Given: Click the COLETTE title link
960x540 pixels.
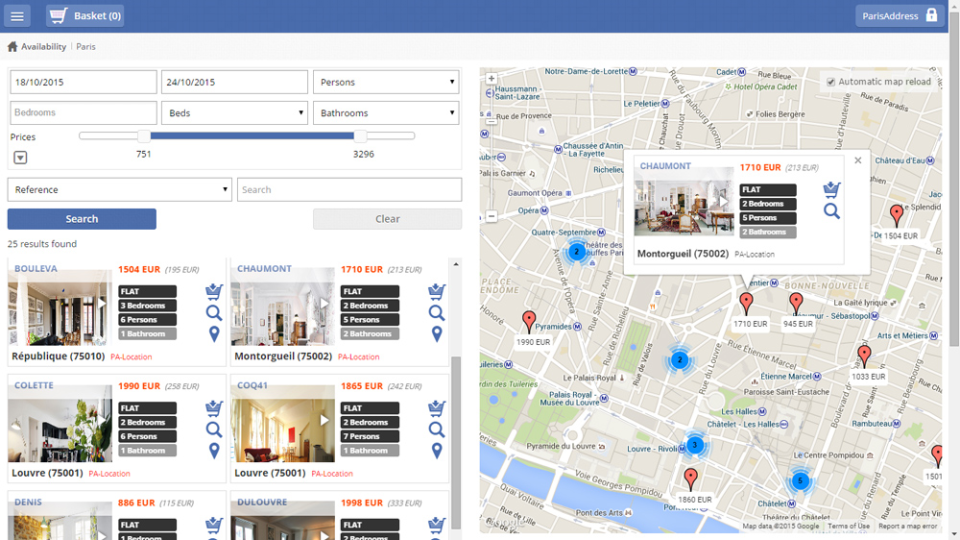Looking at the screenshot, I should tap(34, 385).
